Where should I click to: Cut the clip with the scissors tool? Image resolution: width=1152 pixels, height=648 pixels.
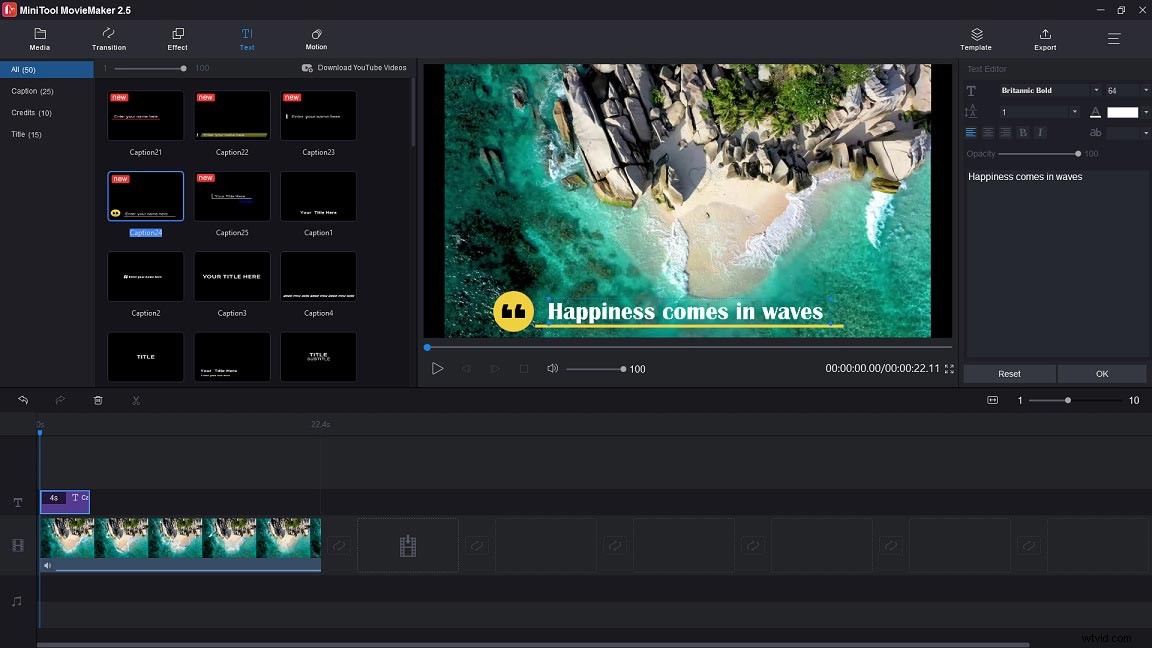tap(135, 400)
